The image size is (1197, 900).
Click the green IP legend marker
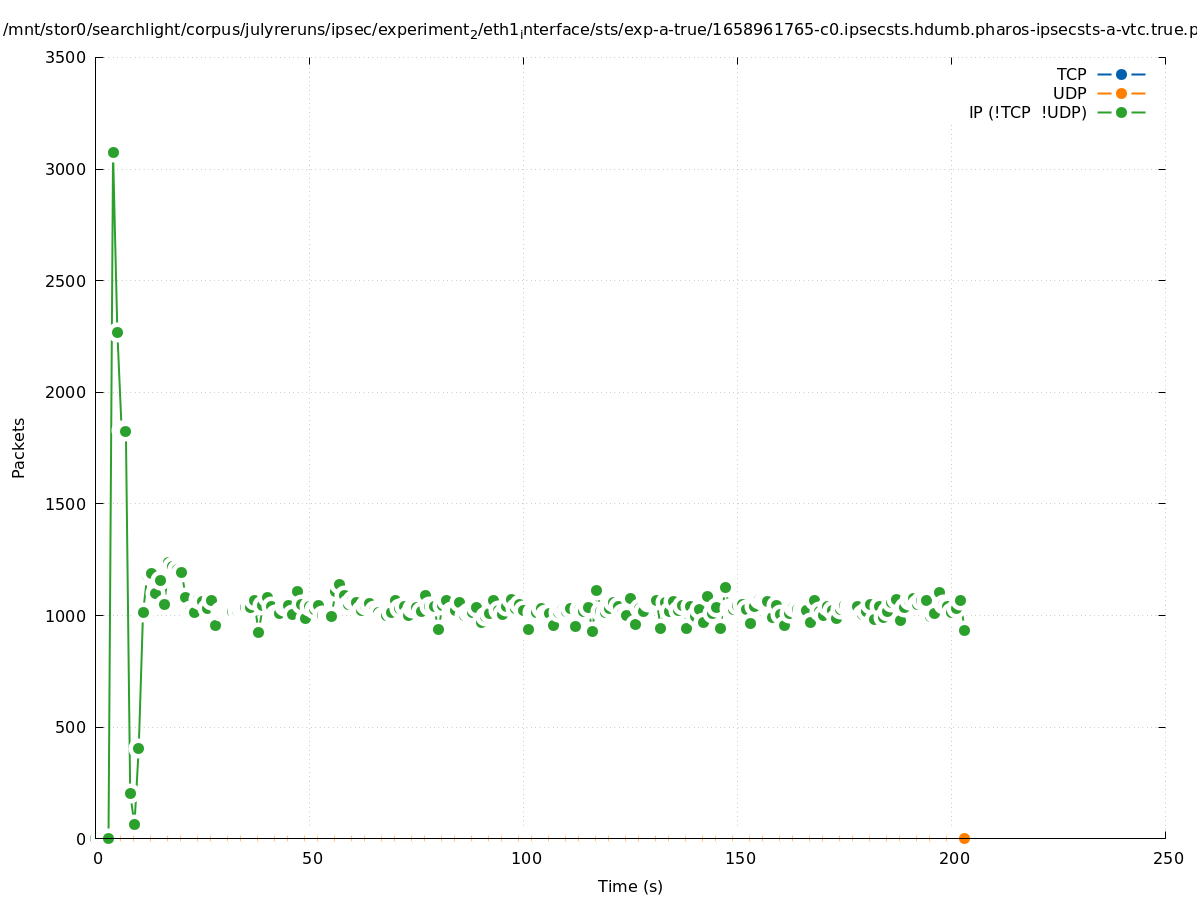pos(1121,112)
